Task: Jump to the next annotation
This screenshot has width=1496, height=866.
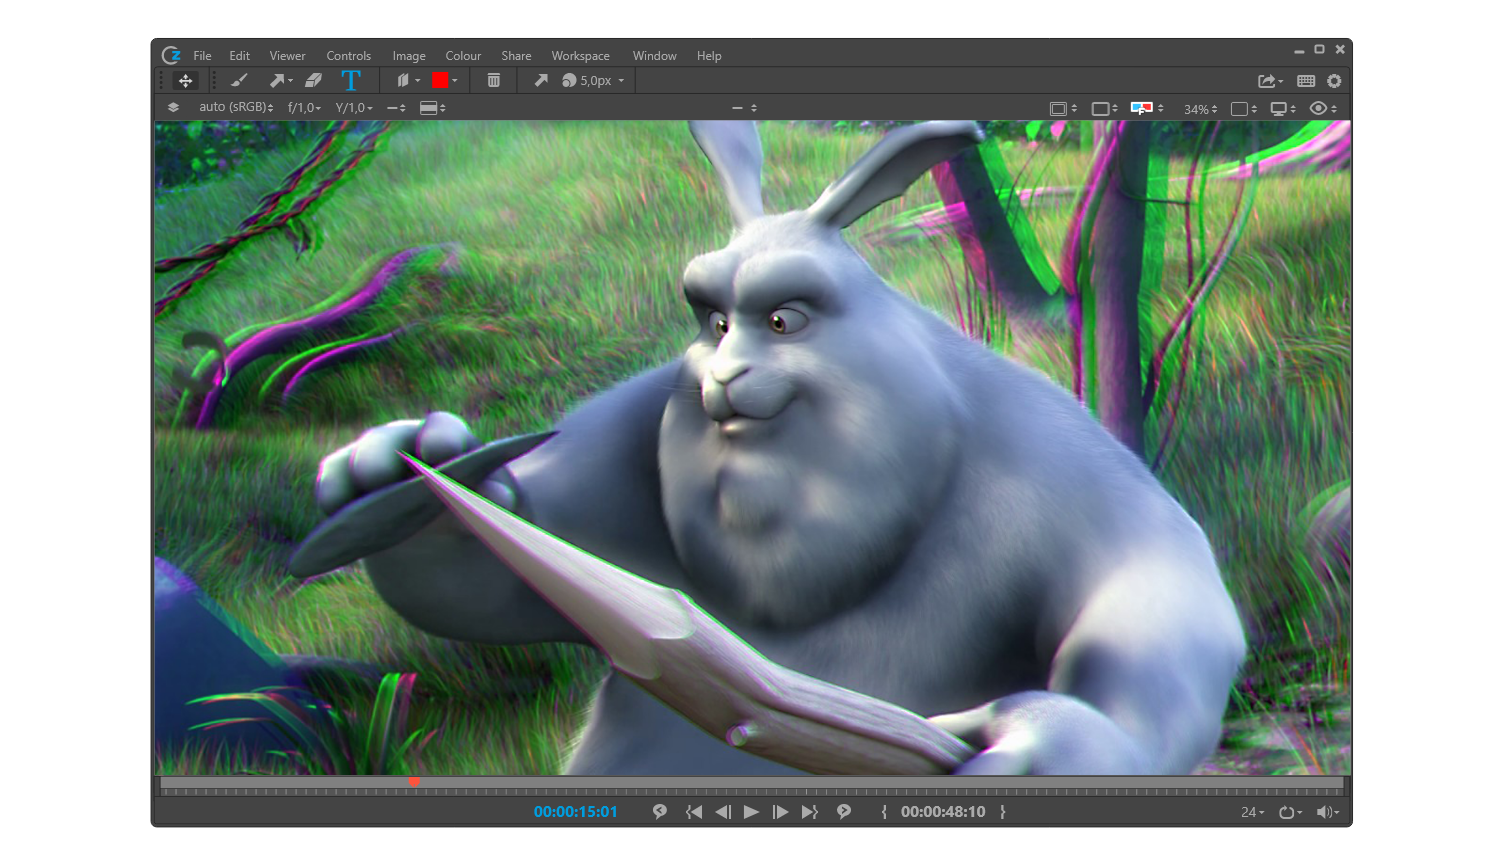Action: tap(844, 812)
